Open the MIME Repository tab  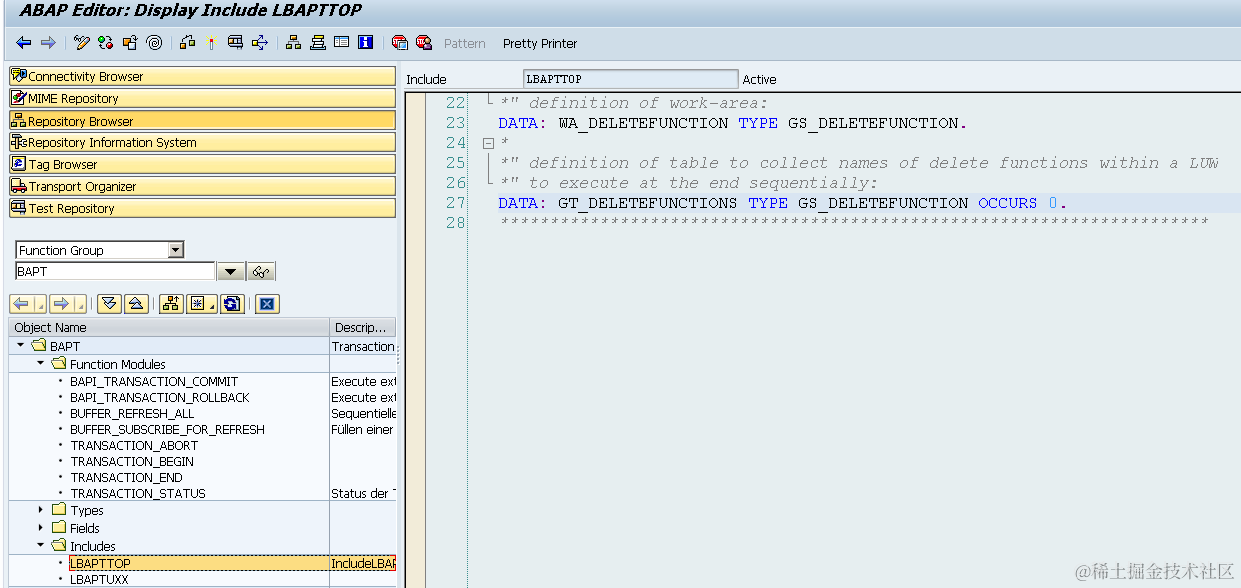[x=202, y=98]
